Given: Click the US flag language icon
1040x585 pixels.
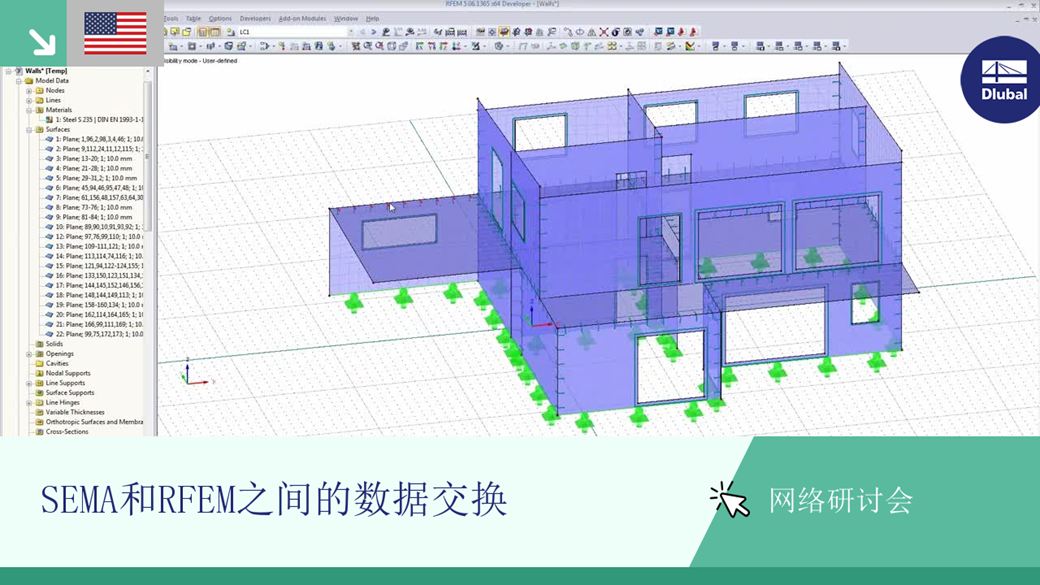Looking at the screenshot, I should (115, 33).
